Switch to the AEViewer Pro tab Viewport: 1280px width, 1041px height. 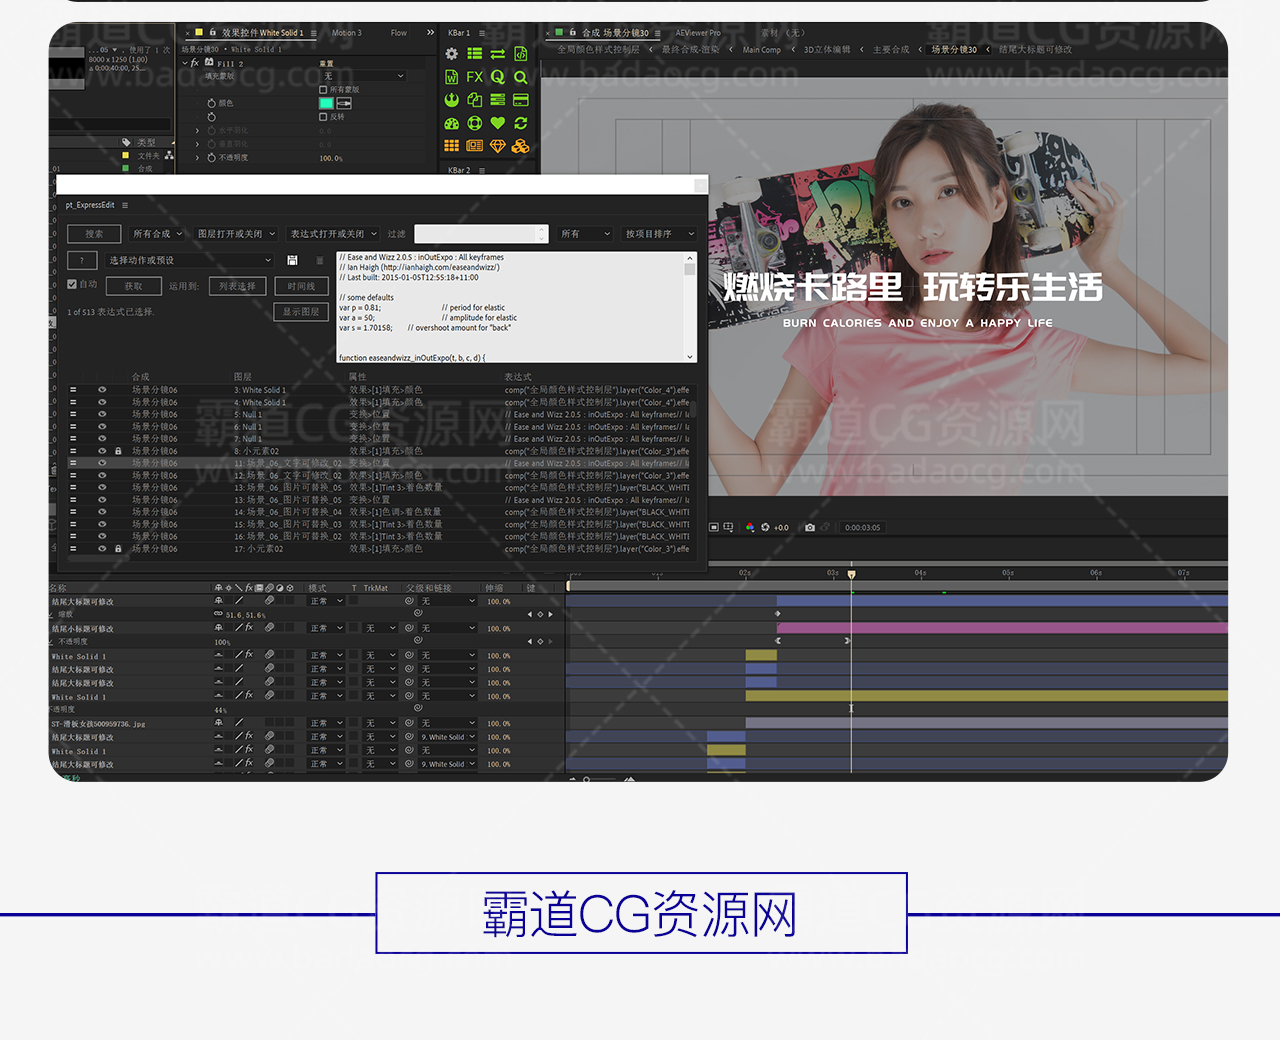(698, 33)
